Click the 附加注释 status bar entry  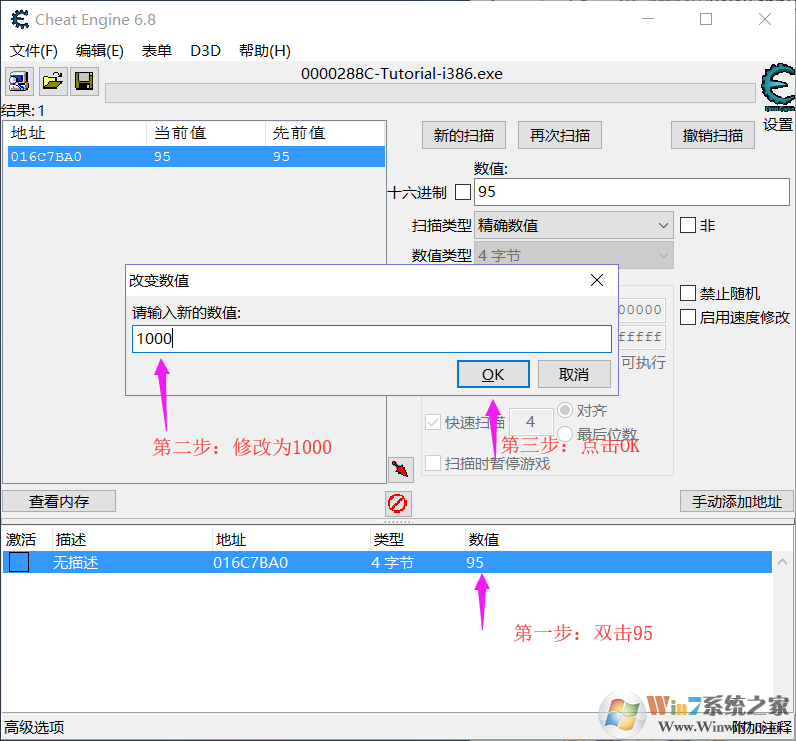(761, 727)
